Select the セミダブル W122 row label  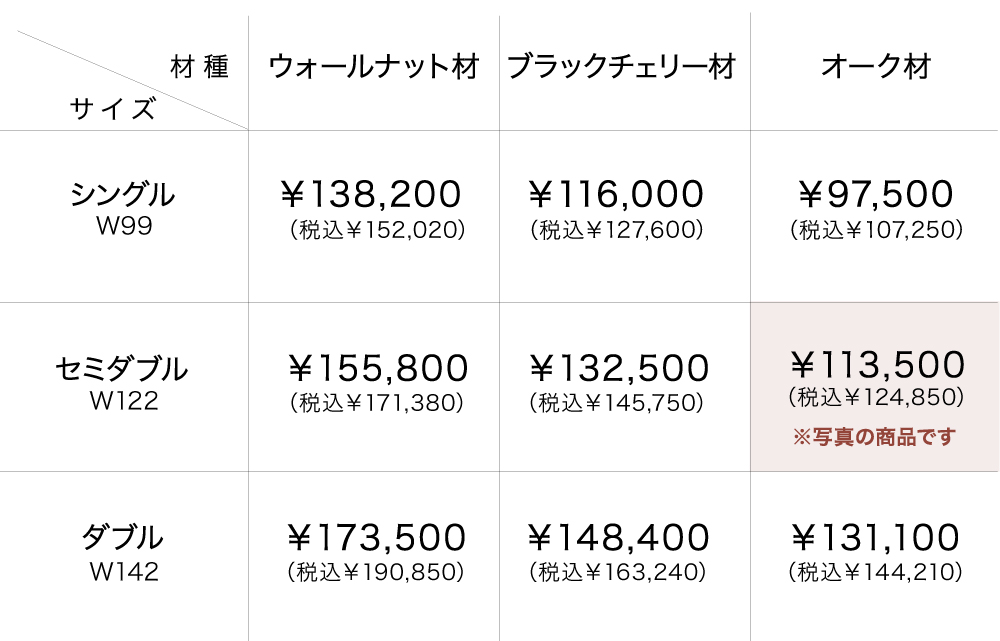coord(122,384)
